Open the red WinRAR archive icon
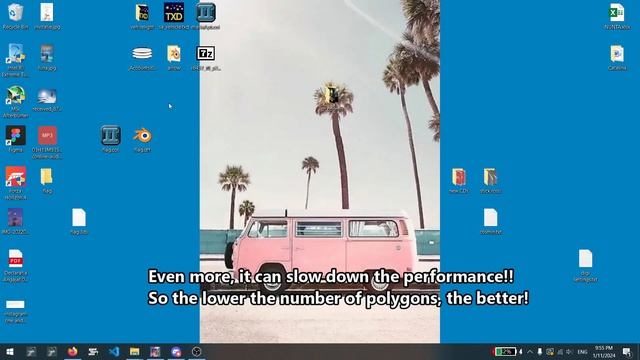The width and height of the screenshot is (640, 360). click(x=459, y=177)
